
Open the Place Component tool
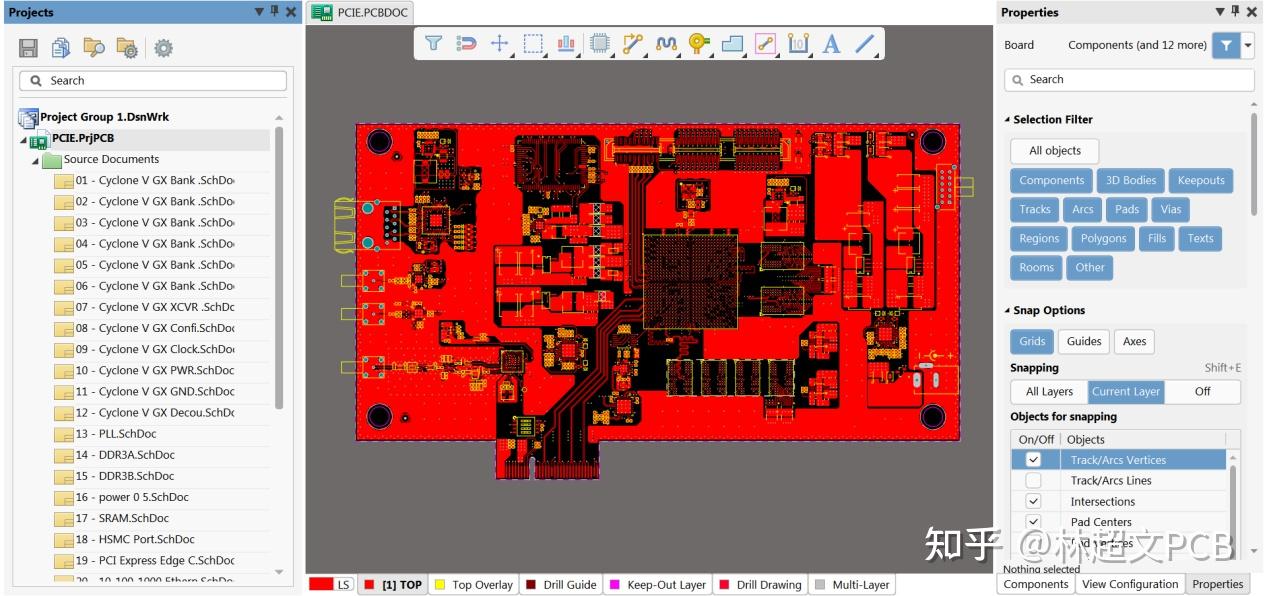[x=601, y=43]
